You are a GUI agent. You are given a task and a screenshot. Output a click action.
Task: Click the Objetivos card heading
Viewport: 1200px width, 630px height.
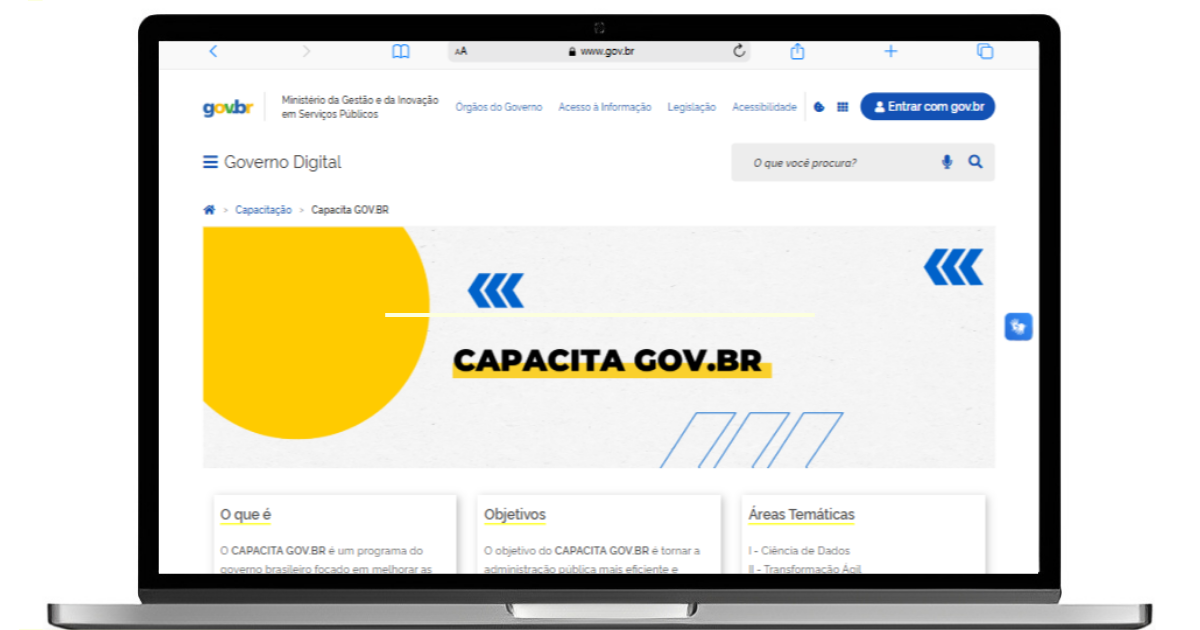click(515, 515)
